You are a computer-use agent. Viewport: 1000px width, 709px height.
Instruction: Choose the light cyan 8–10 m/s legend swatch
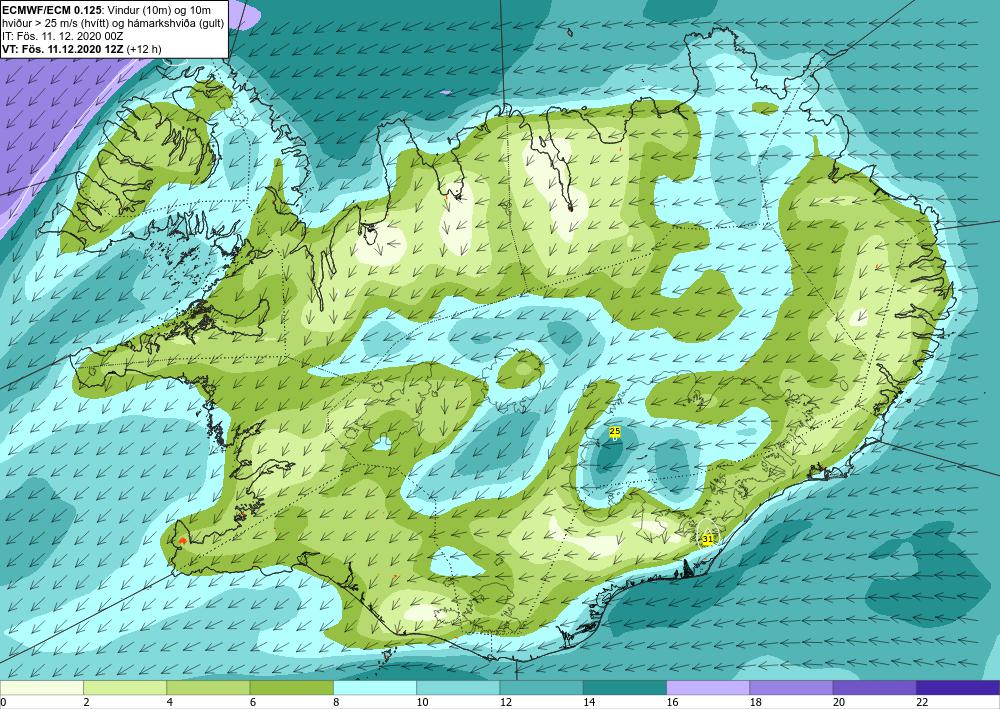[375, 687]
